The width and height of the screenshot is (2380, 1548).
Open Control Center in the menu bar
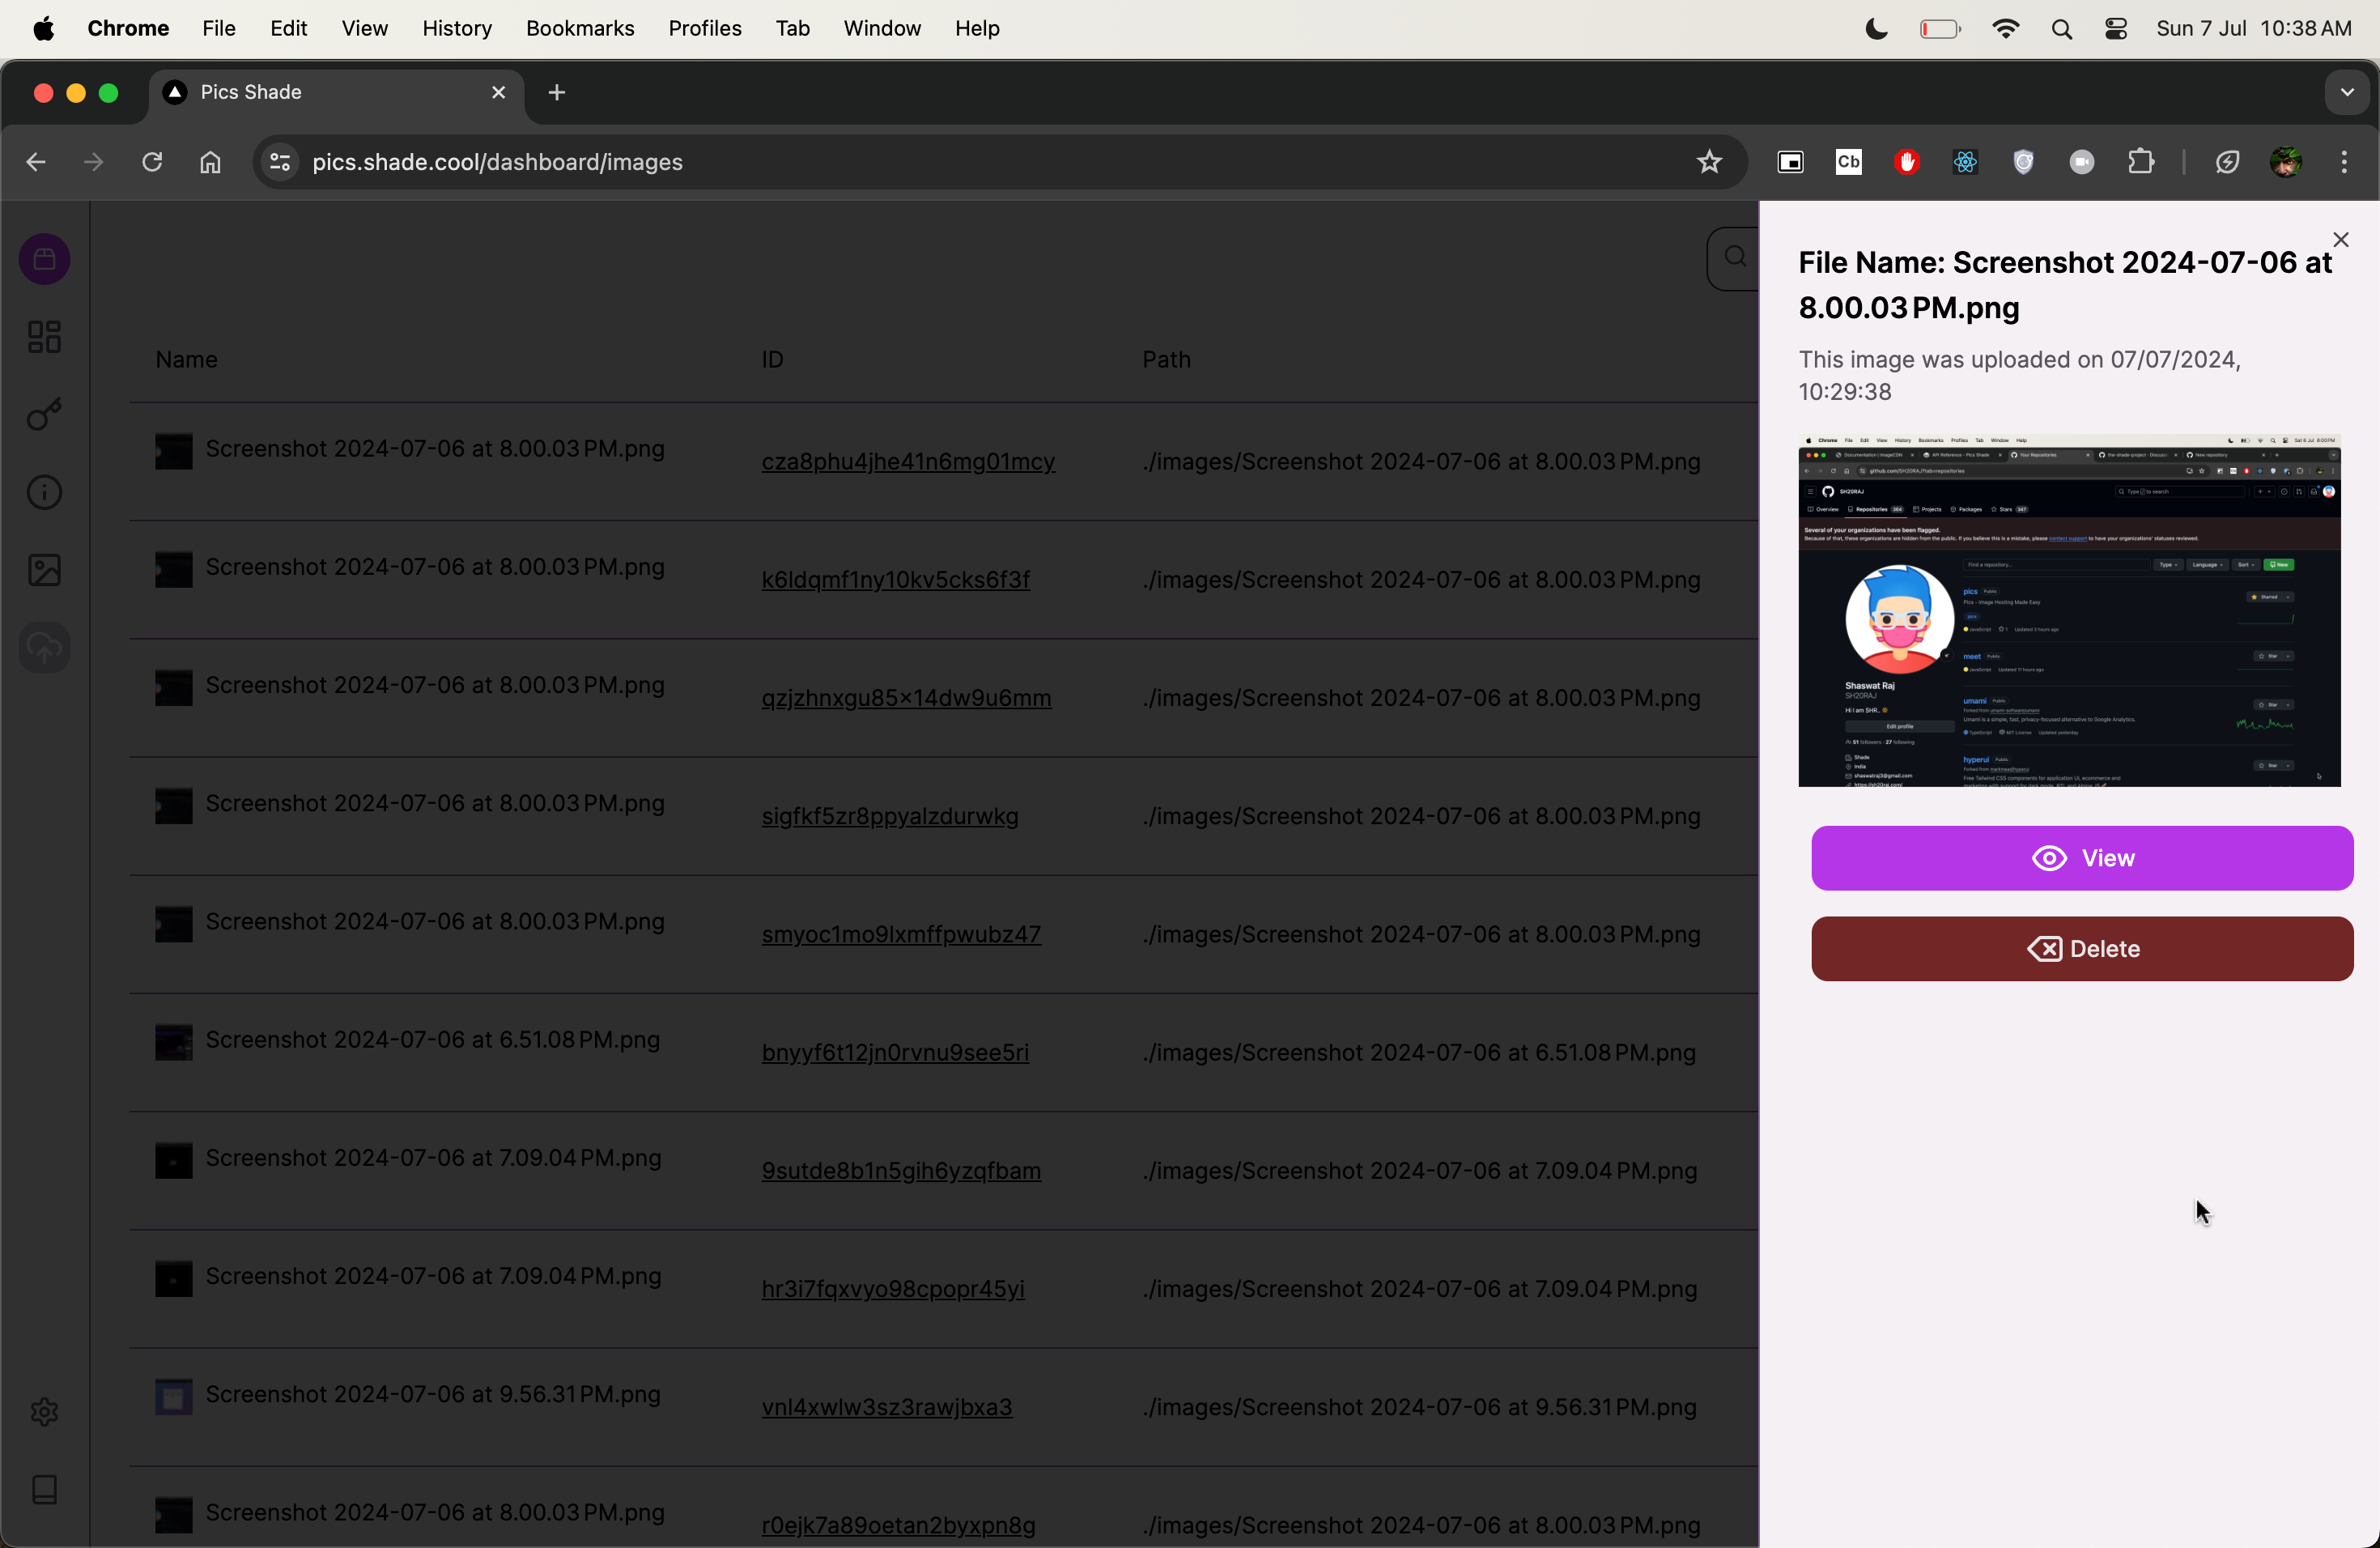(x=2116, y=28)
